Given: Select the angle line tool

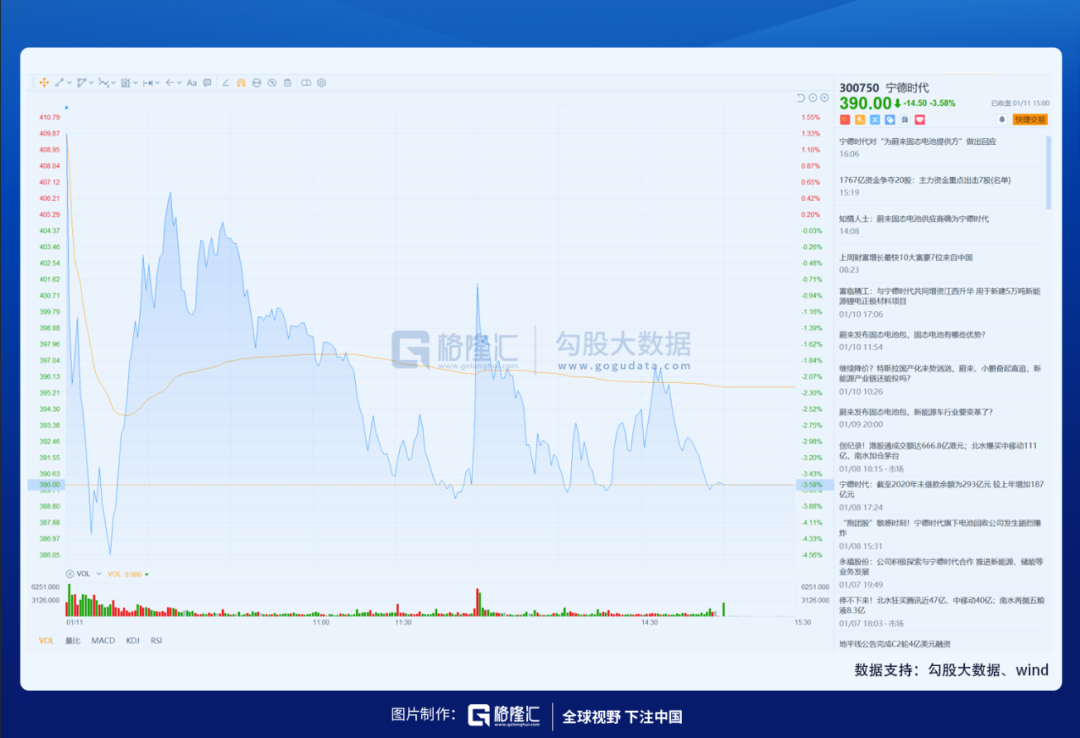Looking at the screenshot, I should click(226, 83).
